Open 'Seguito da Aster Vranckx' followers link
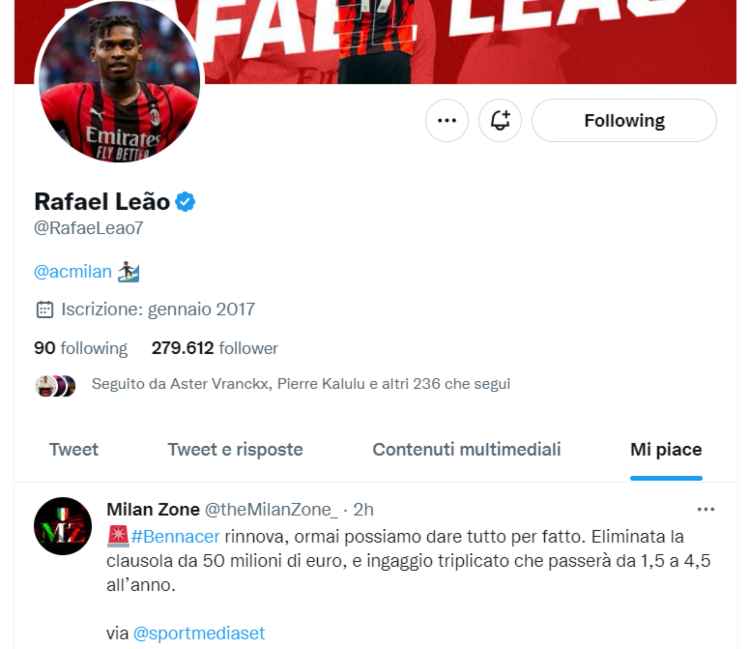750x649 pixels. click(301, 384)
